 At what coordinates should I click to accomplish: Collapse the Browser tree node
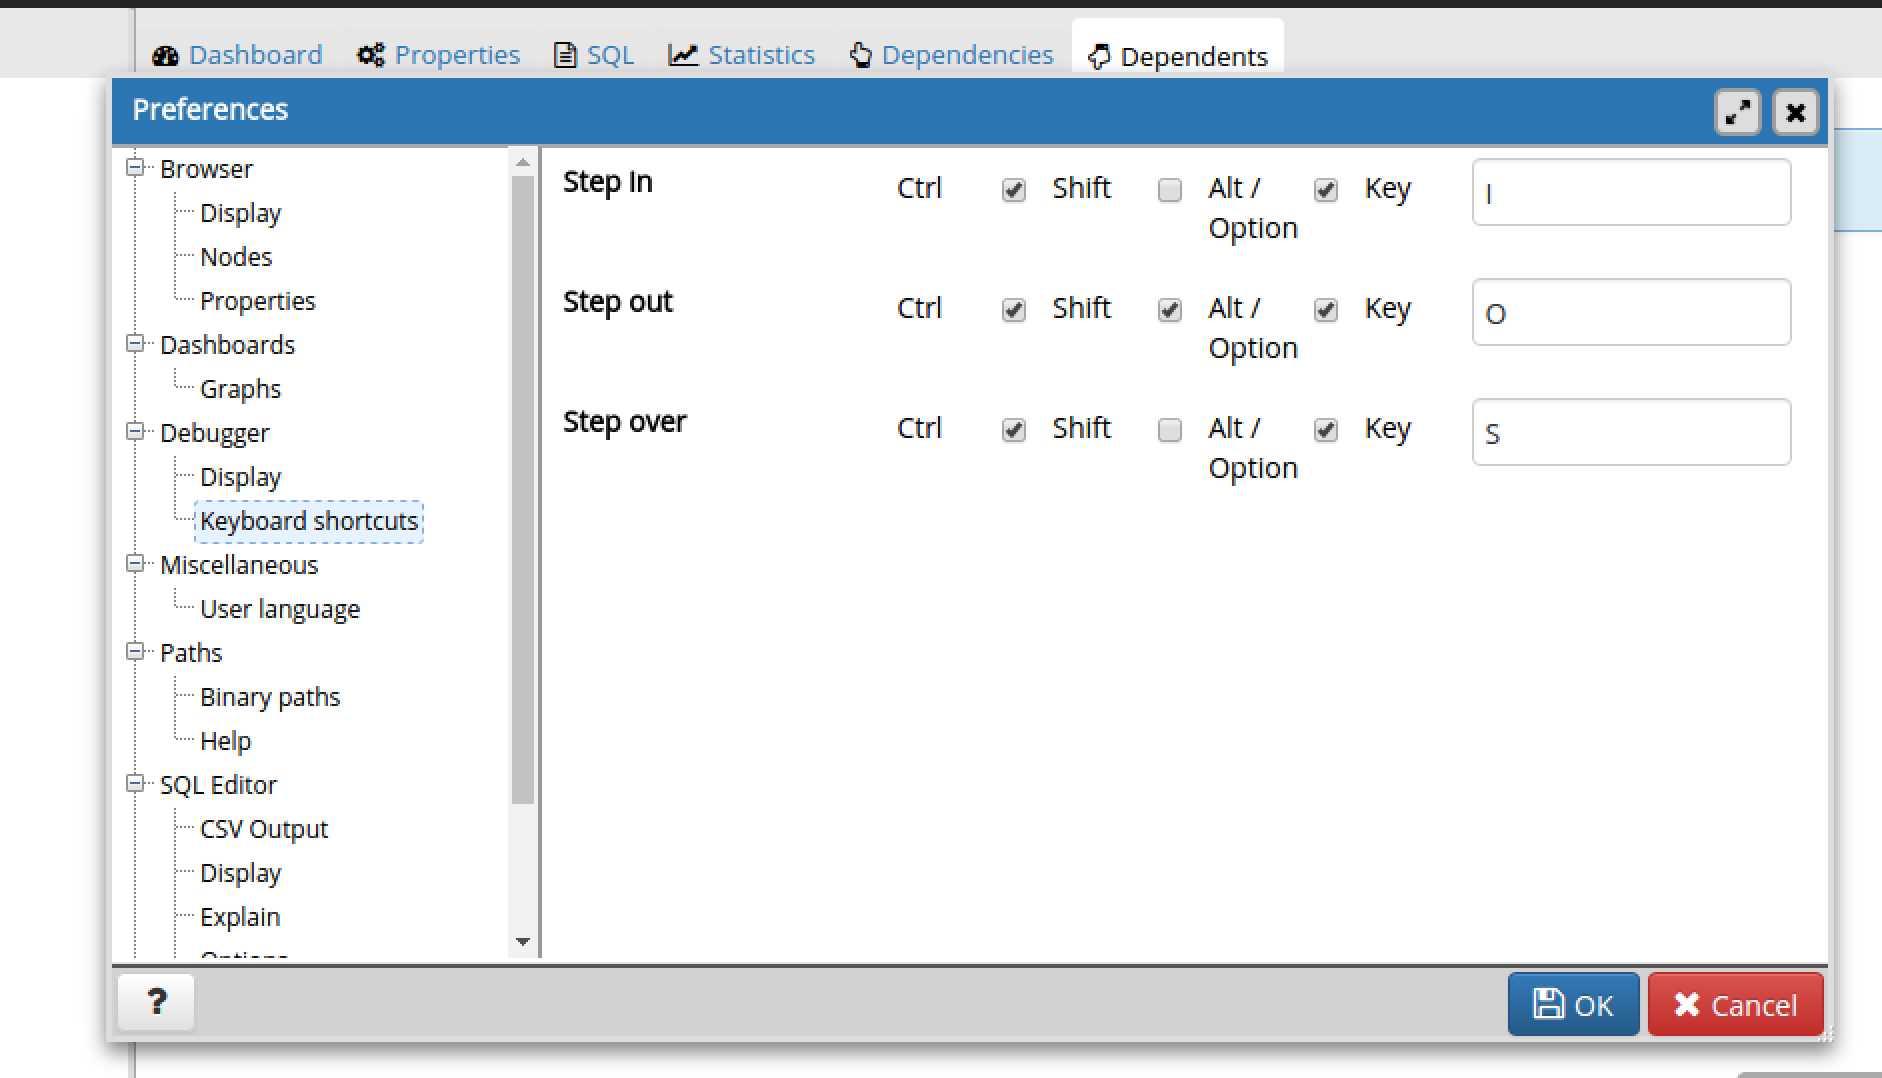(x=136, y=166)
